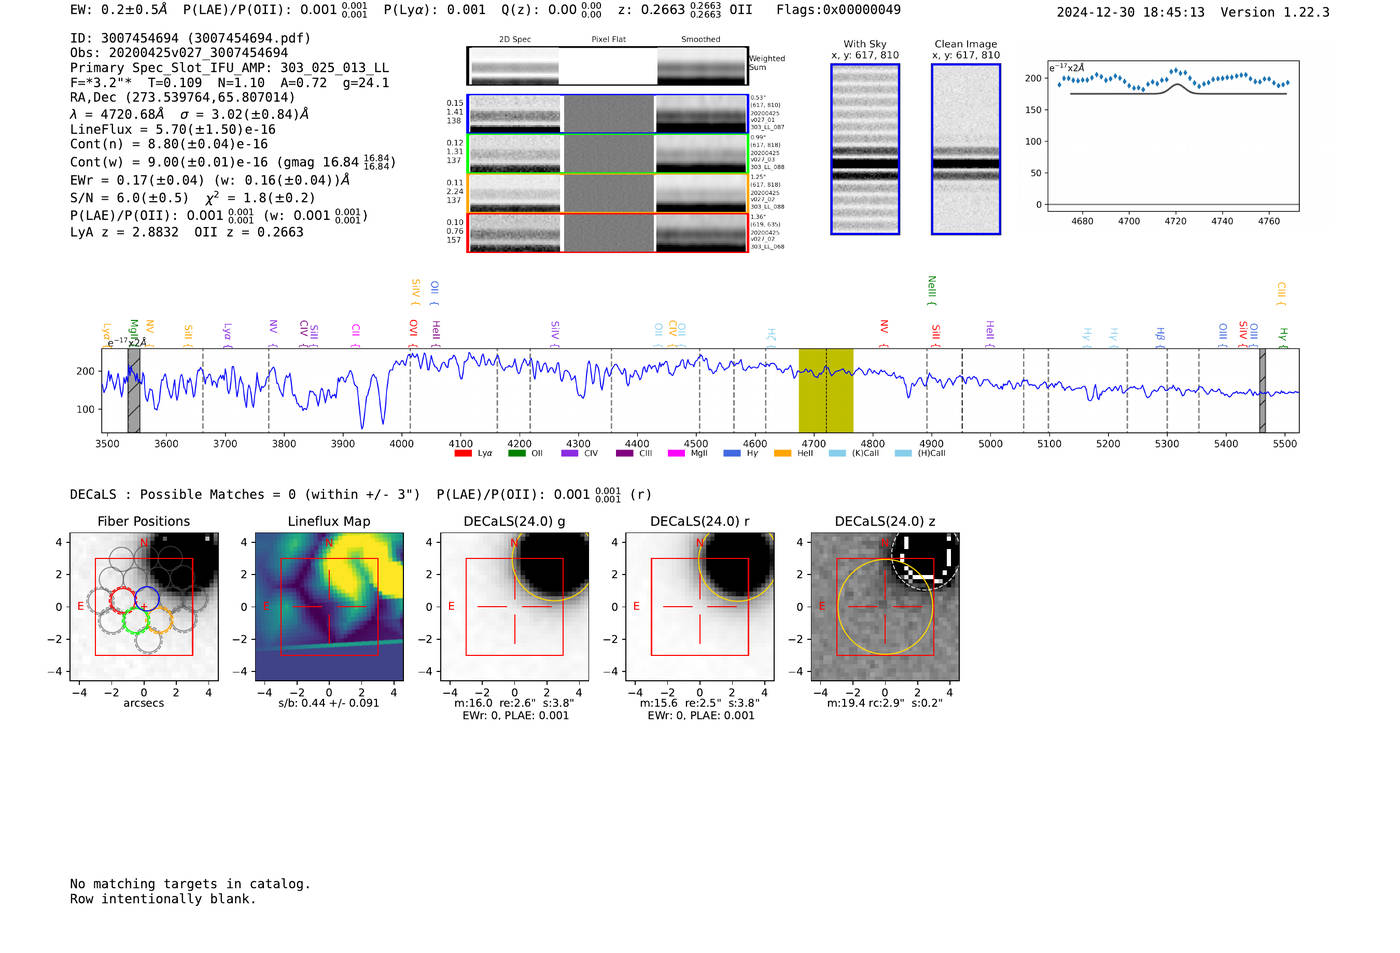This screenshot has width=1400, height=953.
Task: Click the Flags:0x00000049 text
Action: [838, 10]
